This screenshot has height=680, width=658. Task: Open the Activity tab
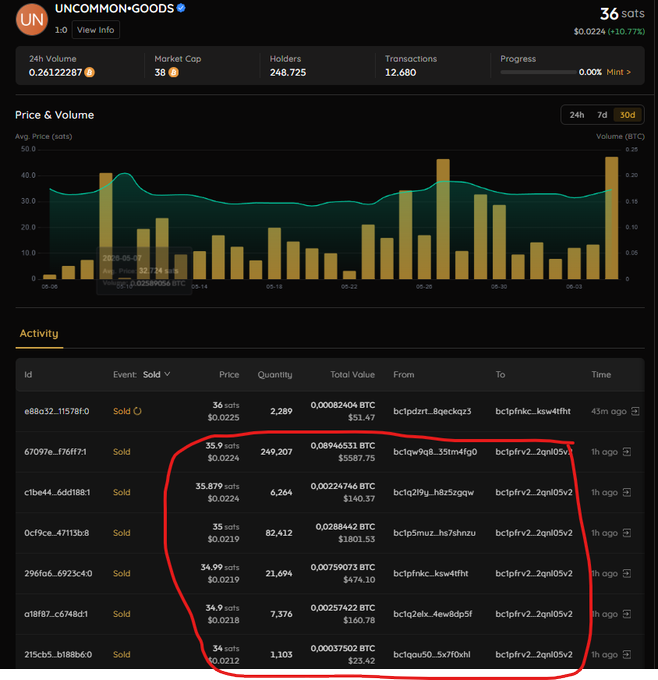point(39,333)
